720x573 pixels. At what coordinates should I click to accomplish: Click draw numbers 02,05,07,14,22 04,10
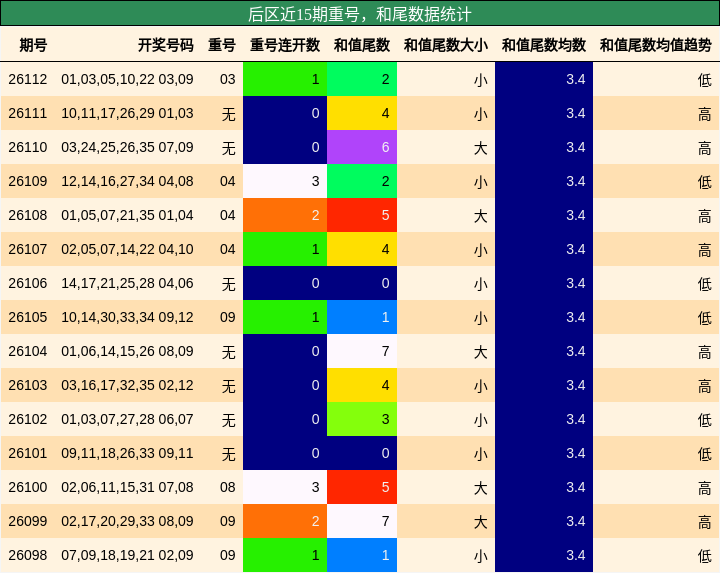(x=127, y=249)
